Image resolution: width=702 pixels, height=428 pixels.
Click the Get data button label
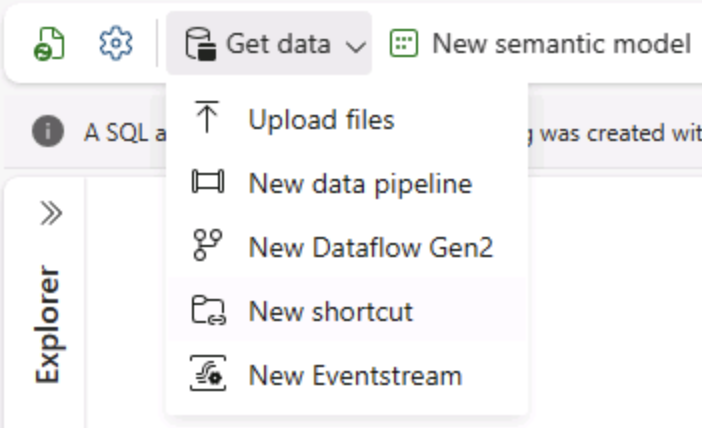[x=278, y=44]
